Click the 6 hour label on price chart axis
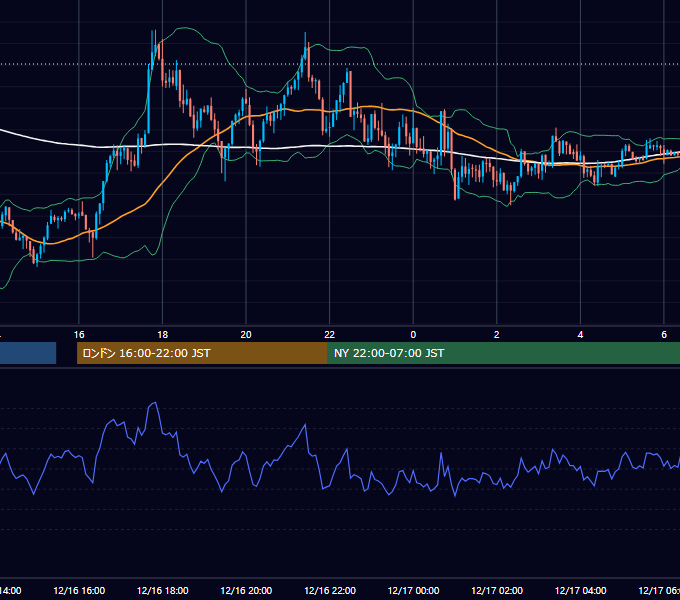 tap(664, 335)
